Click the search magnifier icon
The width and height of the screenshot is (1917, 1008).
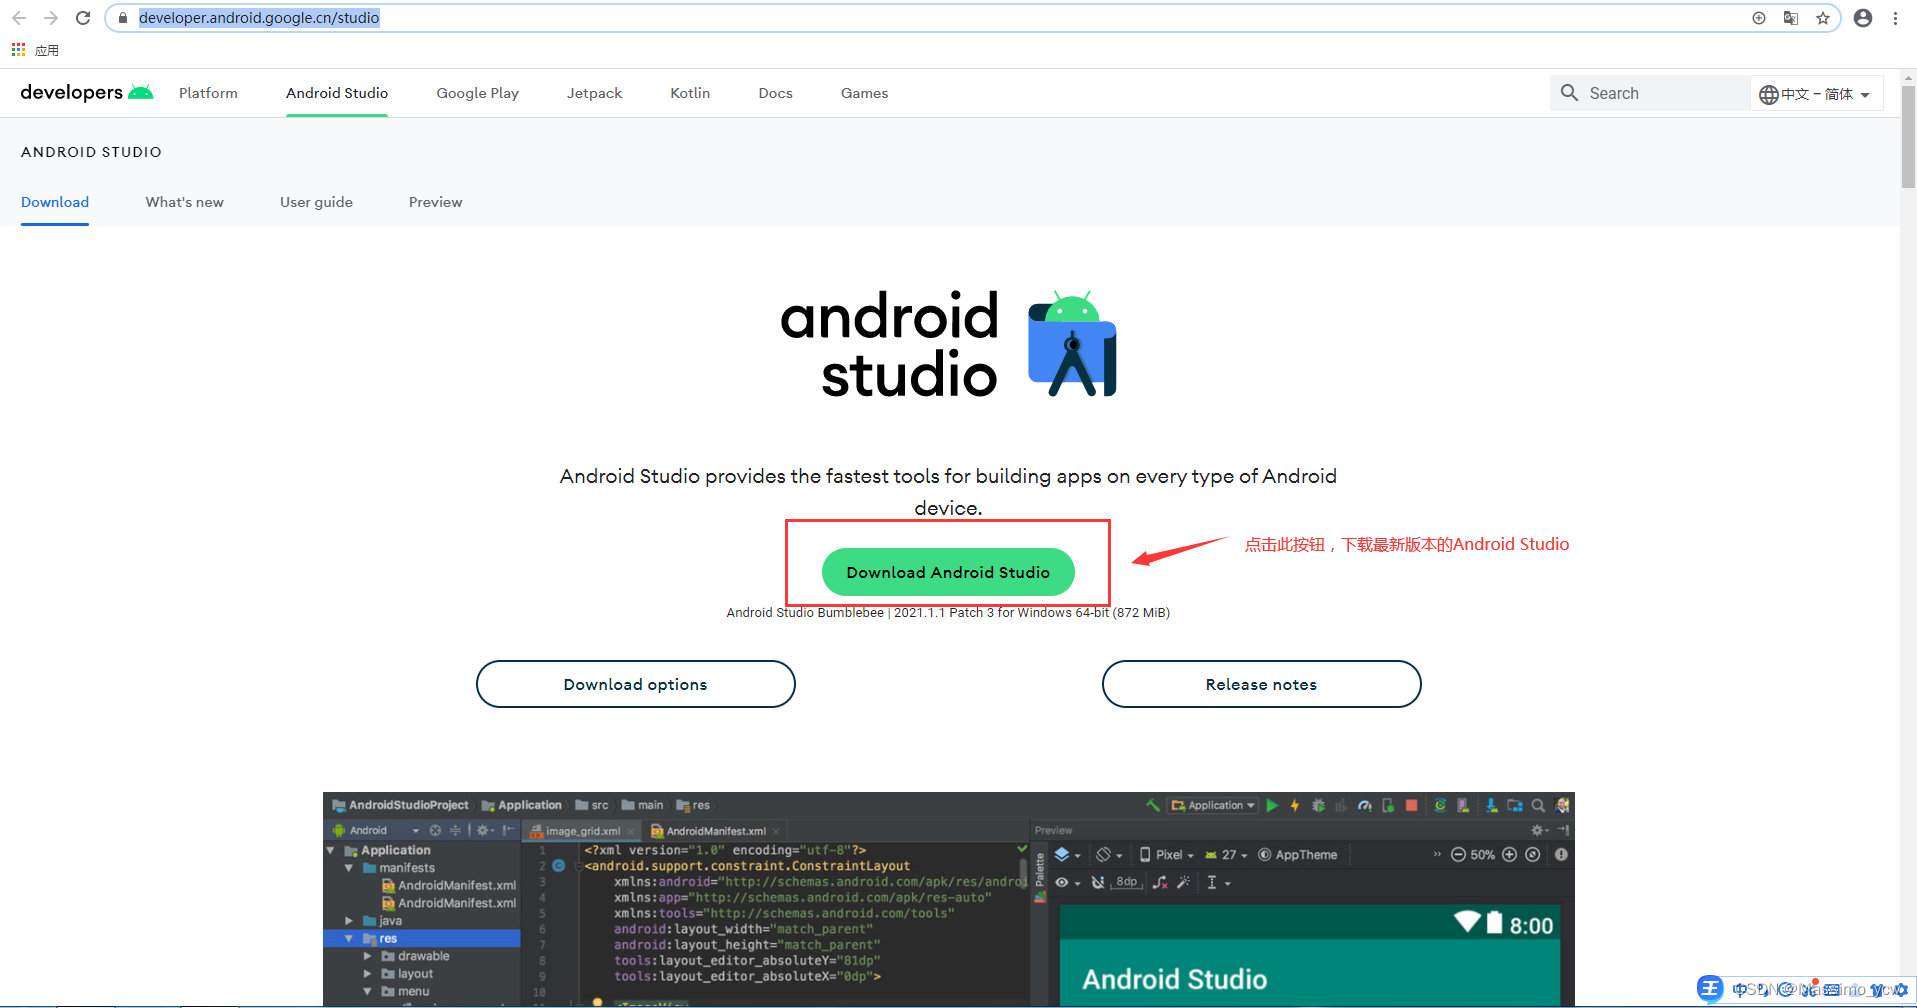click(x=1570, y=93)
